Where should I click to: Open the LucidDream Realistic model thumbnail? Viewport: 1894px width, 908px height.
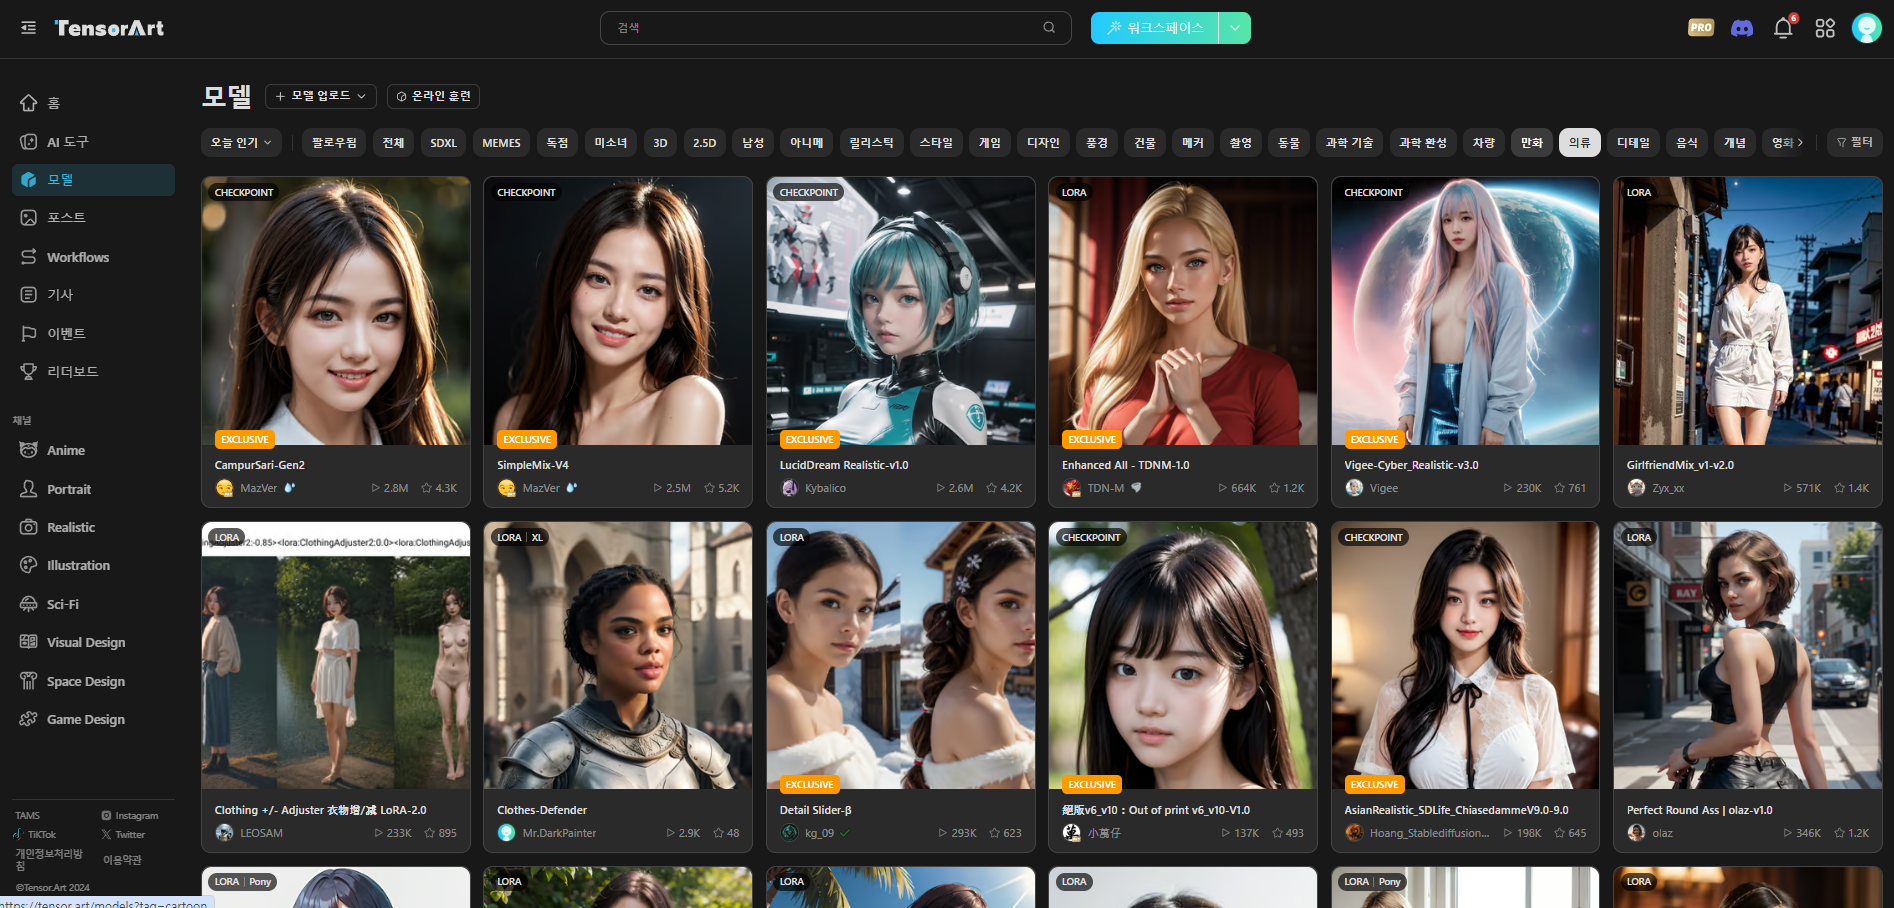point(901,311)
